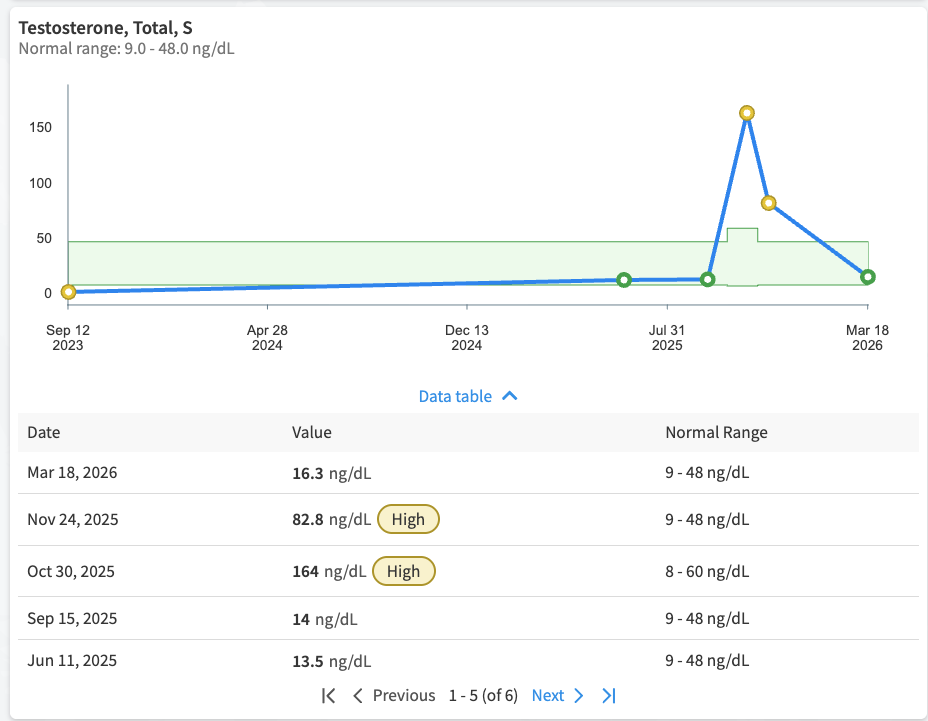928x721 pixels.
Task: Click the Normal Range column header
Action: (x=716, y=433)
